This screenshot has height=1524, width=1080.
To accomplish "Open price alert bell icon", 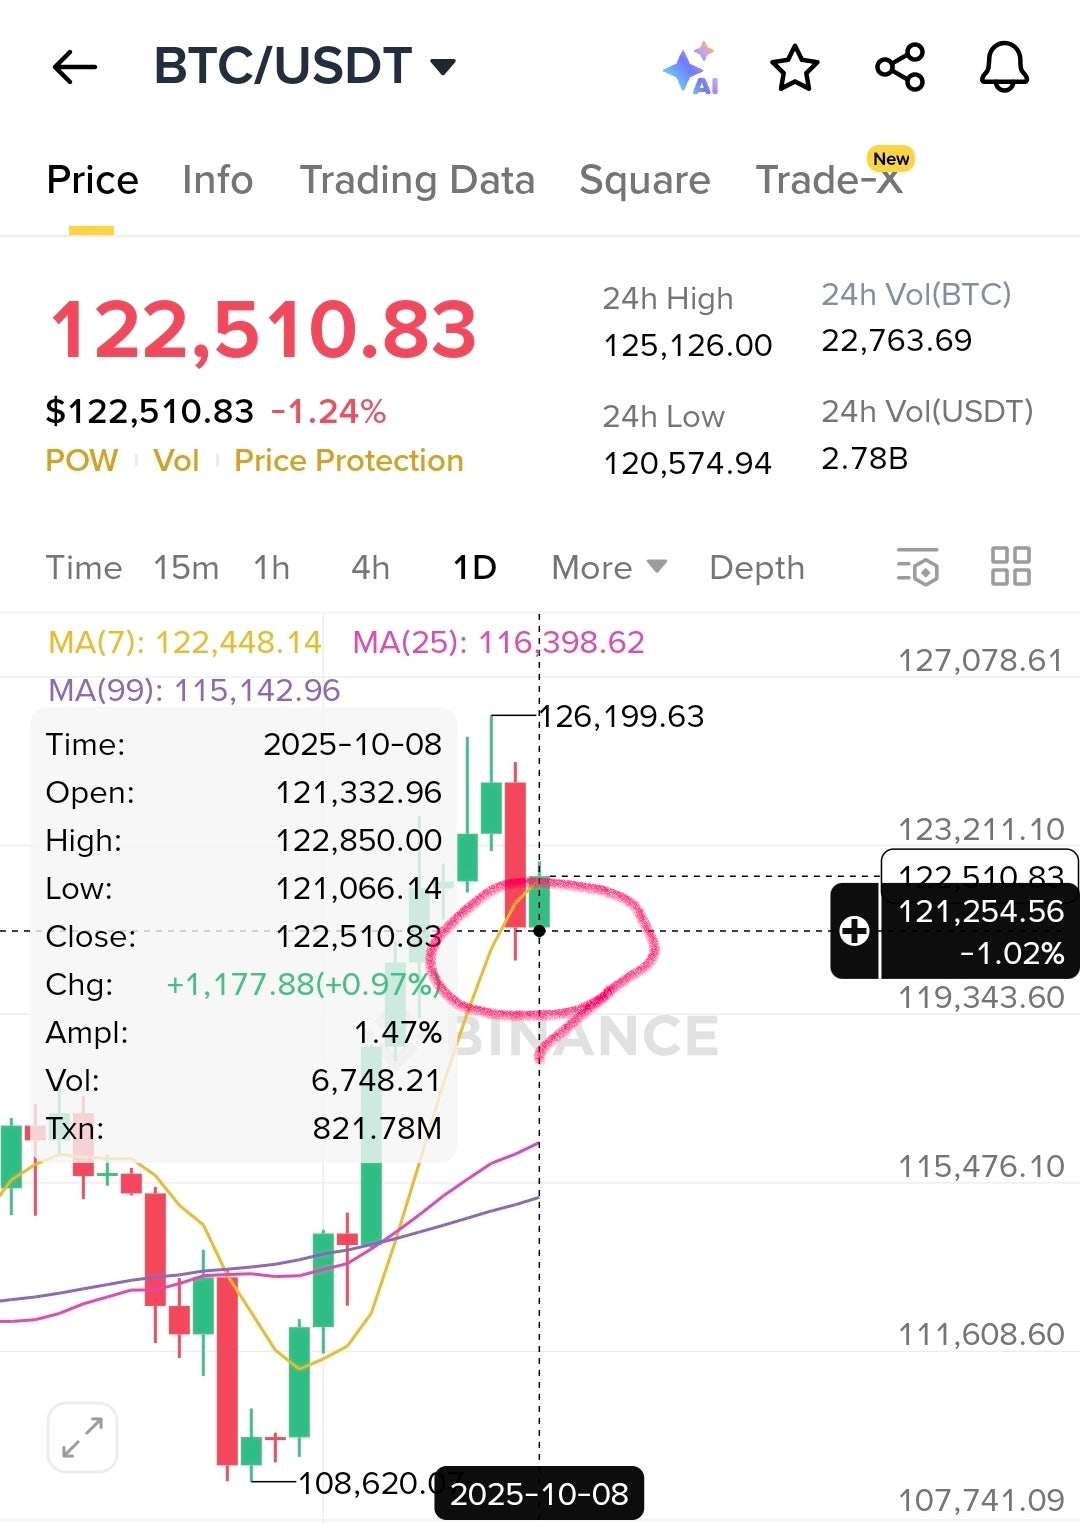I will [x=1004, y=68].
